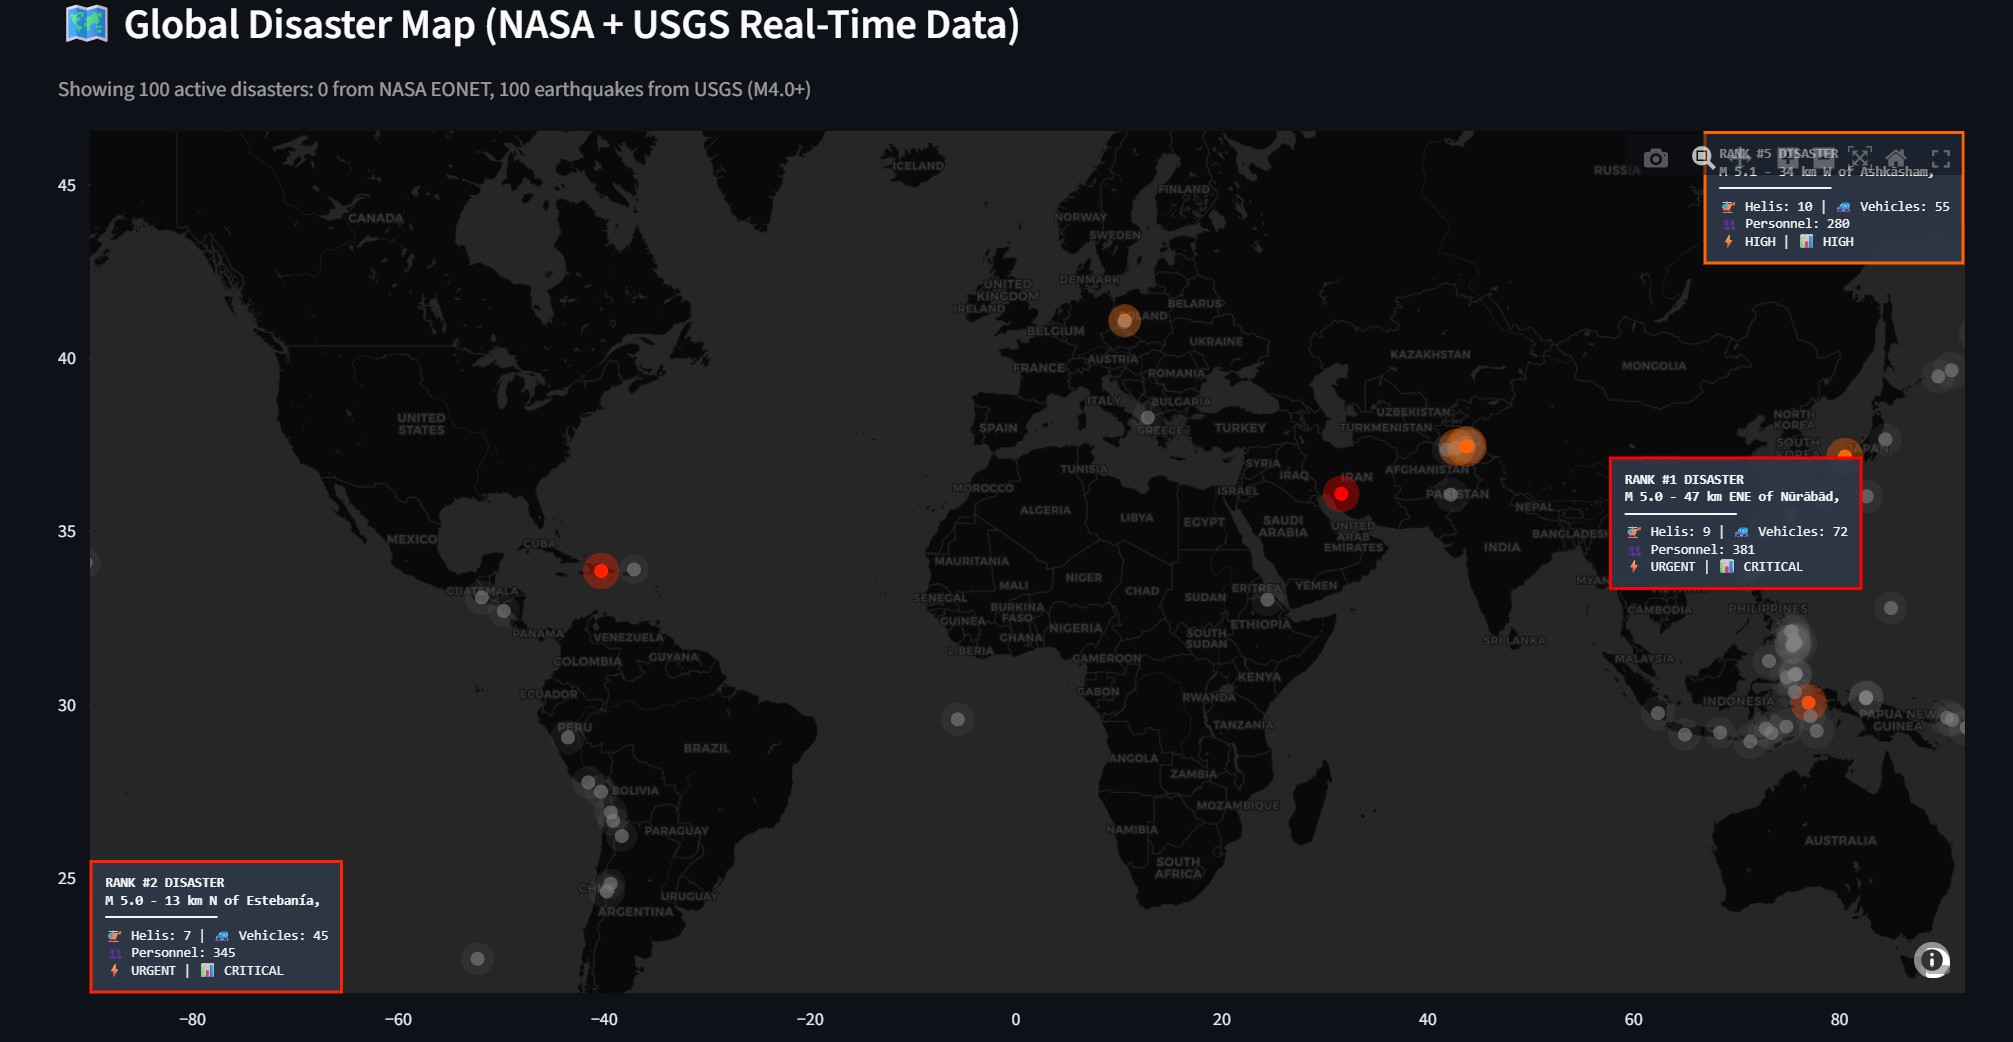This screenshot has height=1042, width=2013.
Task: Select the Zoom box tool in the map toolbar
Action: (1702, 158)
